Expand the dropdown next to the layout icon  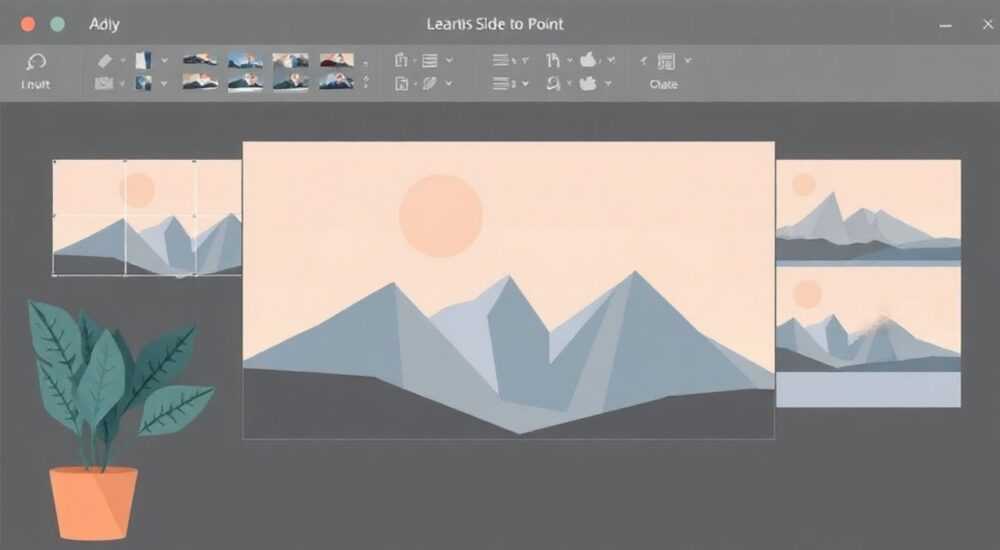tap(688, 61)
